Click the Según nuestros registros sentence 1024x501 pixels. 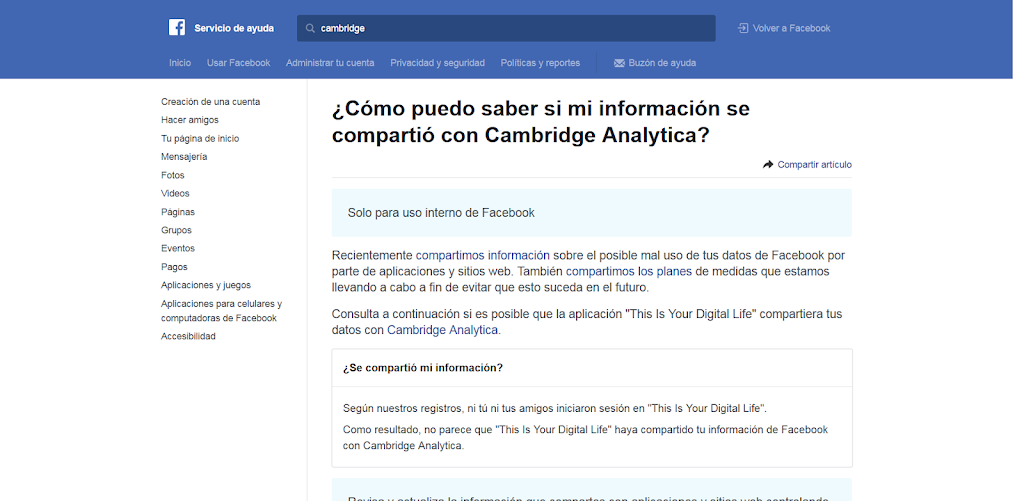pyautogui.click(x=554, y=408)
